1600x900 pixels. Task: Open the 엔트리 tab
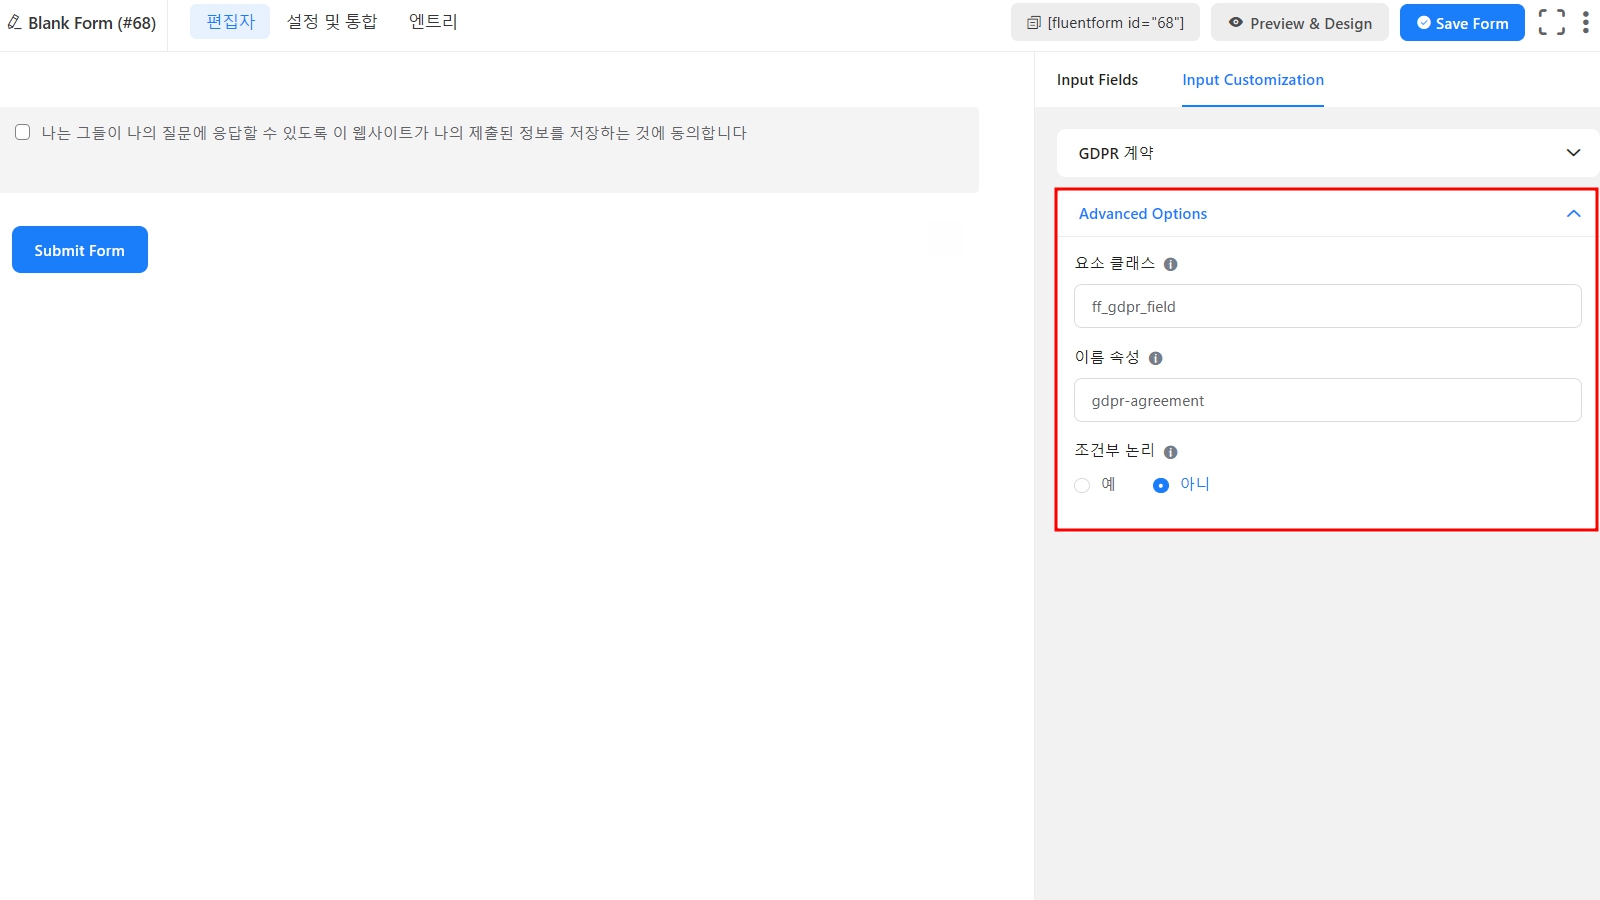pyautogui.click(x=433, y=22)
